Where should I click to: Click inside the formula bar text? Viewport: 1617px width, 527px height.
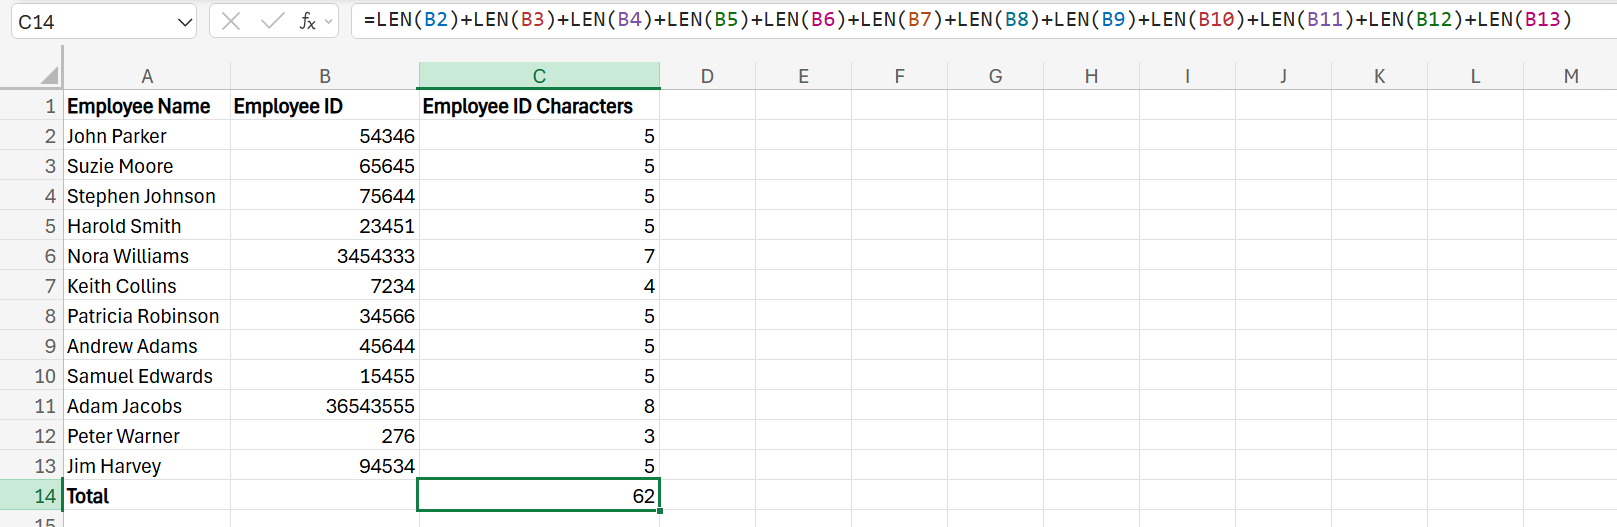click(967, 20)
